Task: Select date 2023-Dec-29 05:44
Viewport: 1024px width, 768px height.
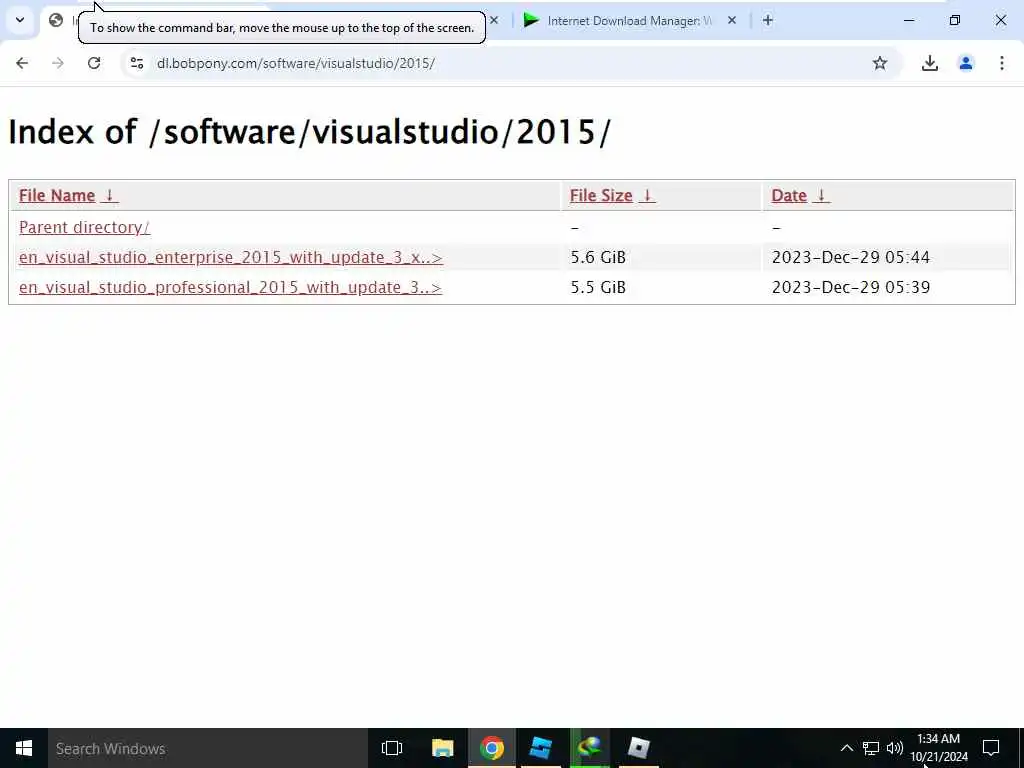Action: click(x=850, y=257)
